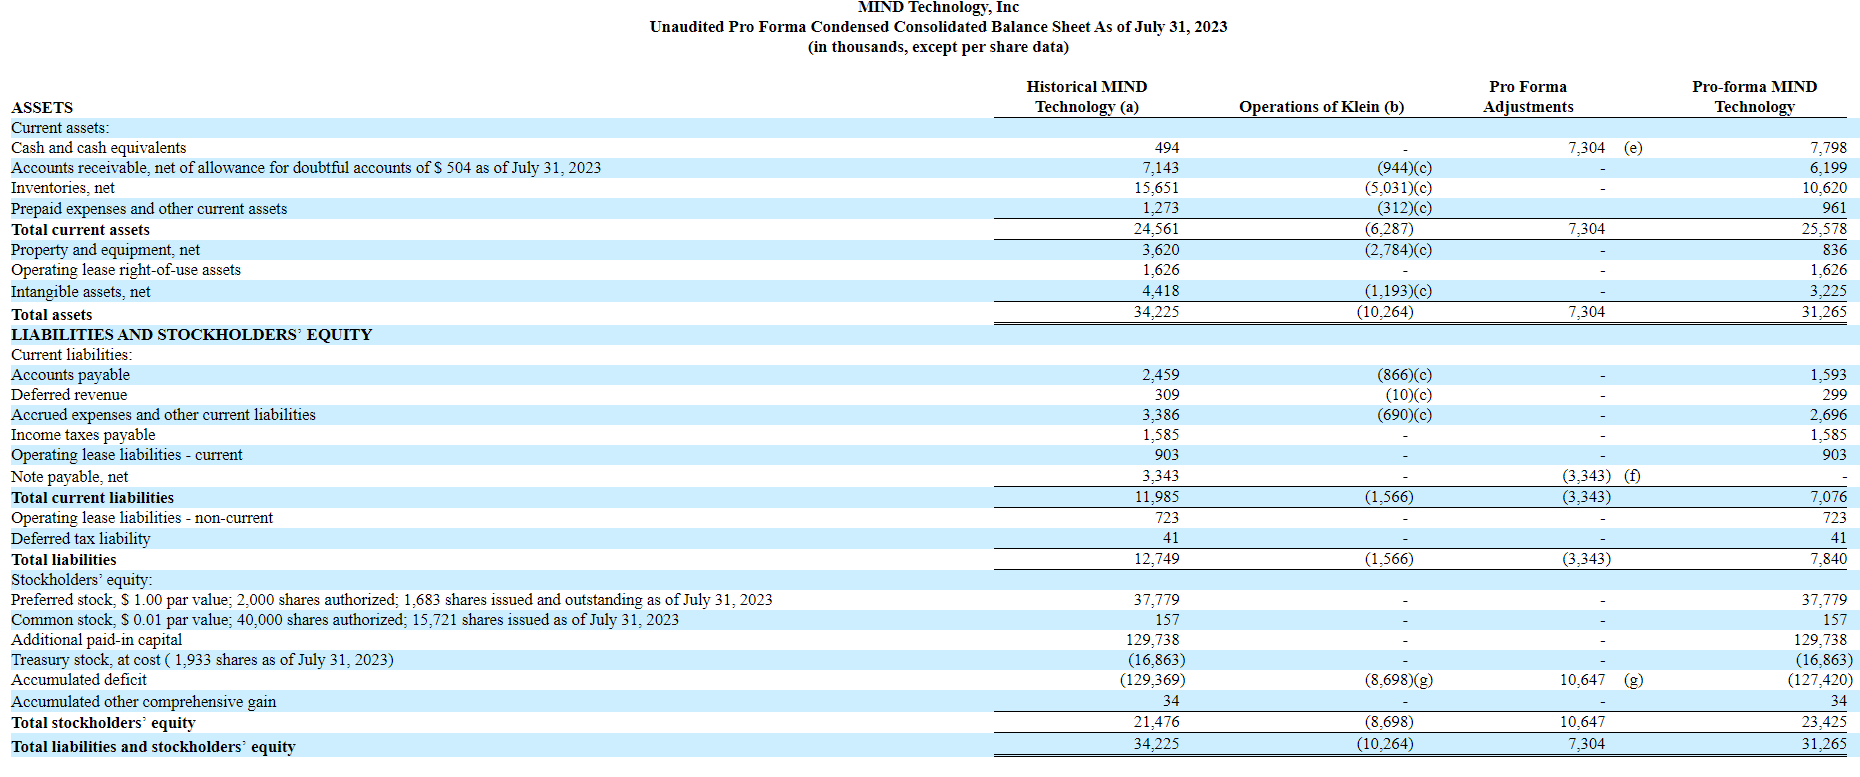The height and width of the screenshot is (777, 1860).
Task: Click the Deferred revenue label
Action: 69,395
